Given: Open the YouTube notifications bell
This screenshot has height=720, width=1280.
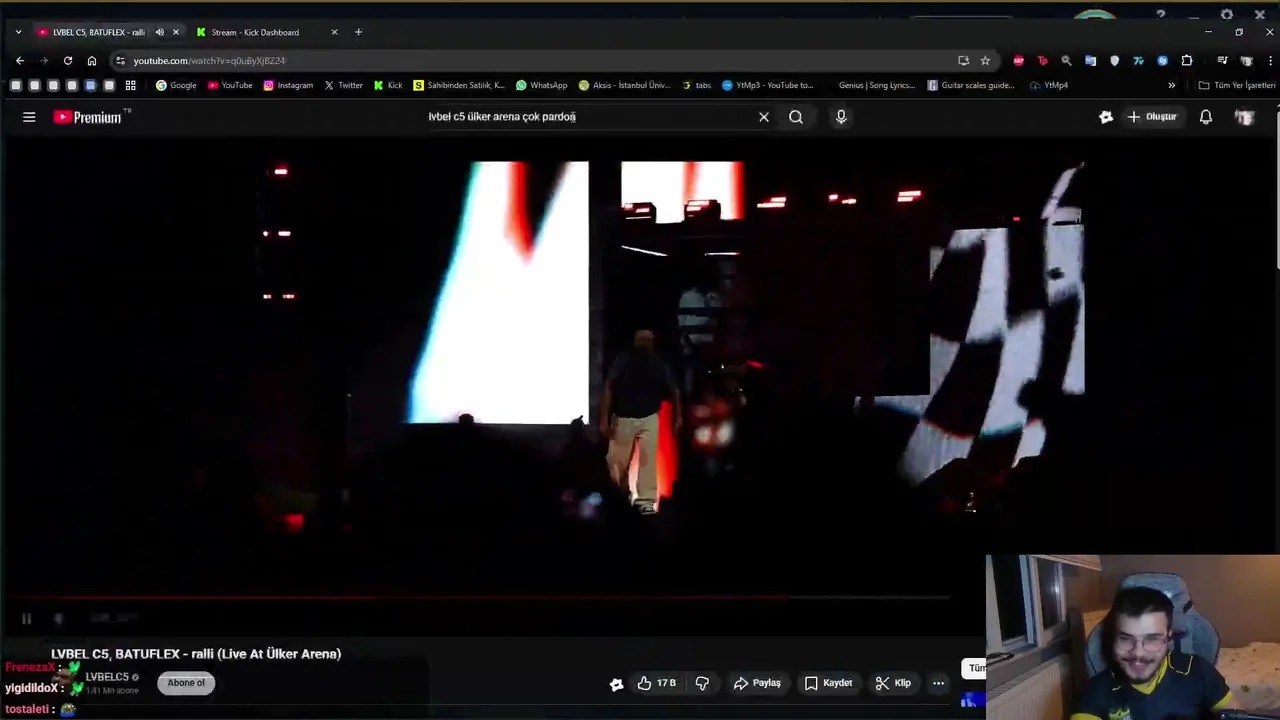Looking at the screenshot, I should 1206,117.
